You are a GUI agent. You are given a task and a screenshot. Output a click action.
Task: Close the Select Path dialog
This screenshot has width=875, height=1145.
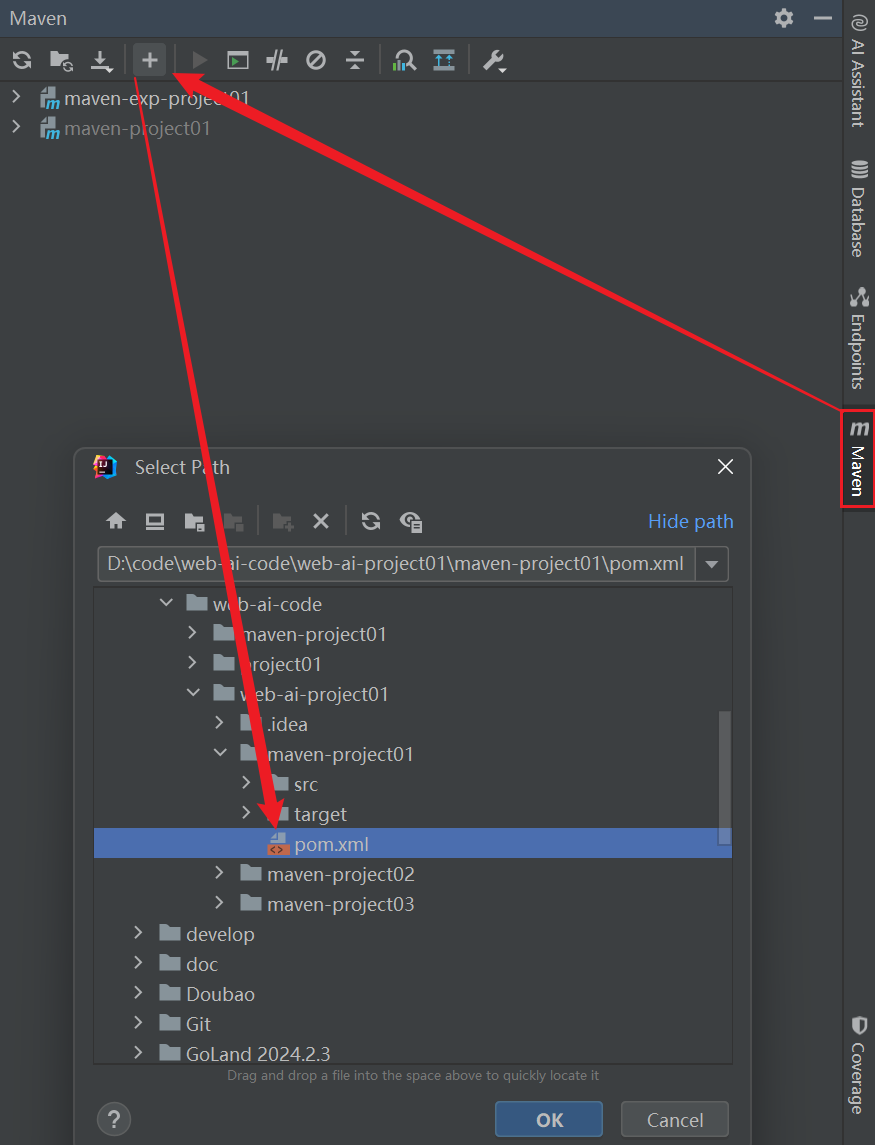(725, 467)
